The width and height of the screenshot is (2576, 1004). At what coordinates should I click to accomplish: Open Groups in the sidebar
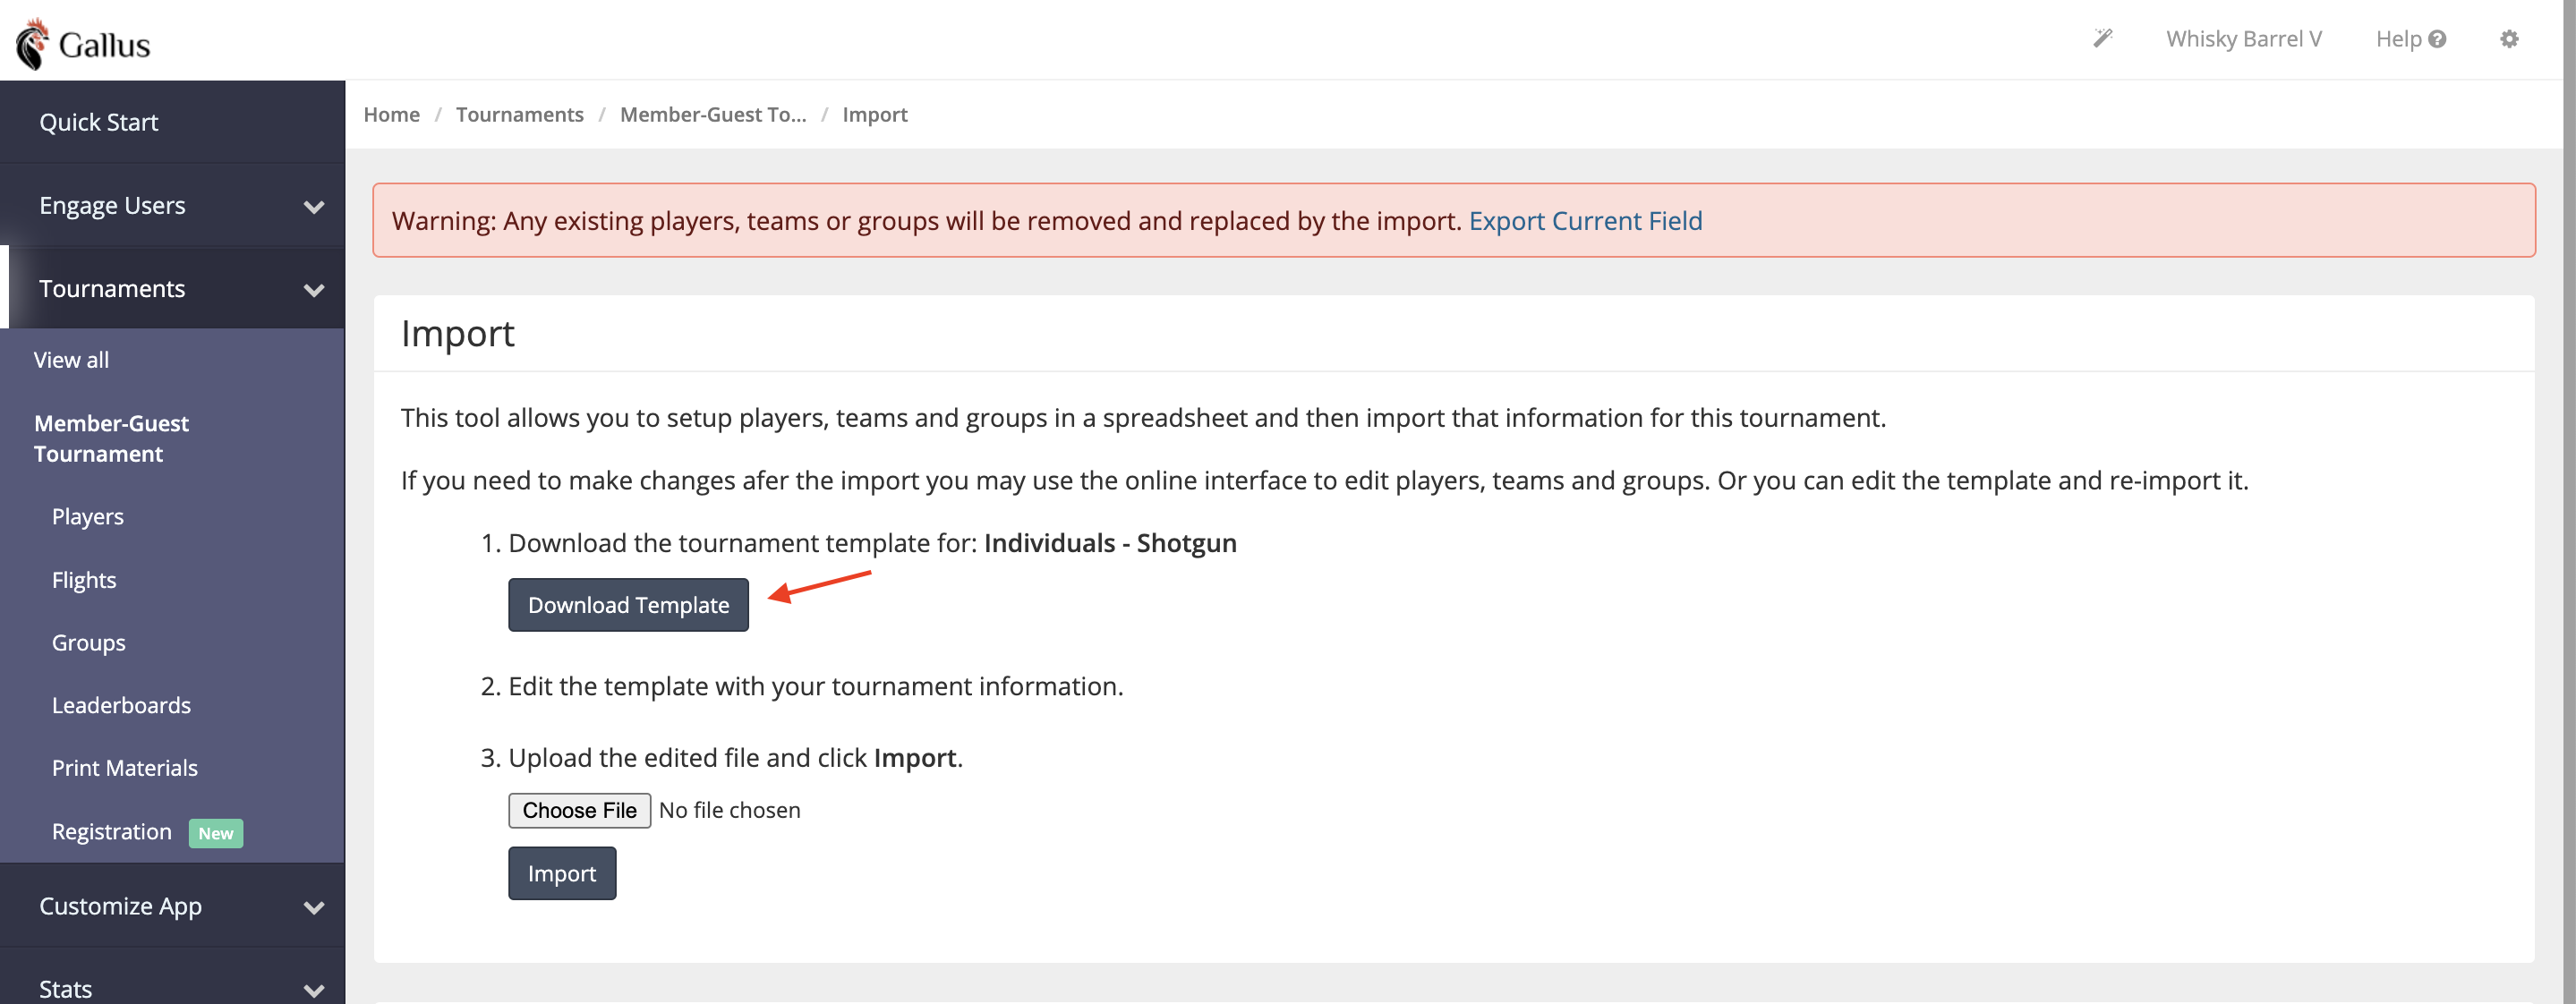89,643
